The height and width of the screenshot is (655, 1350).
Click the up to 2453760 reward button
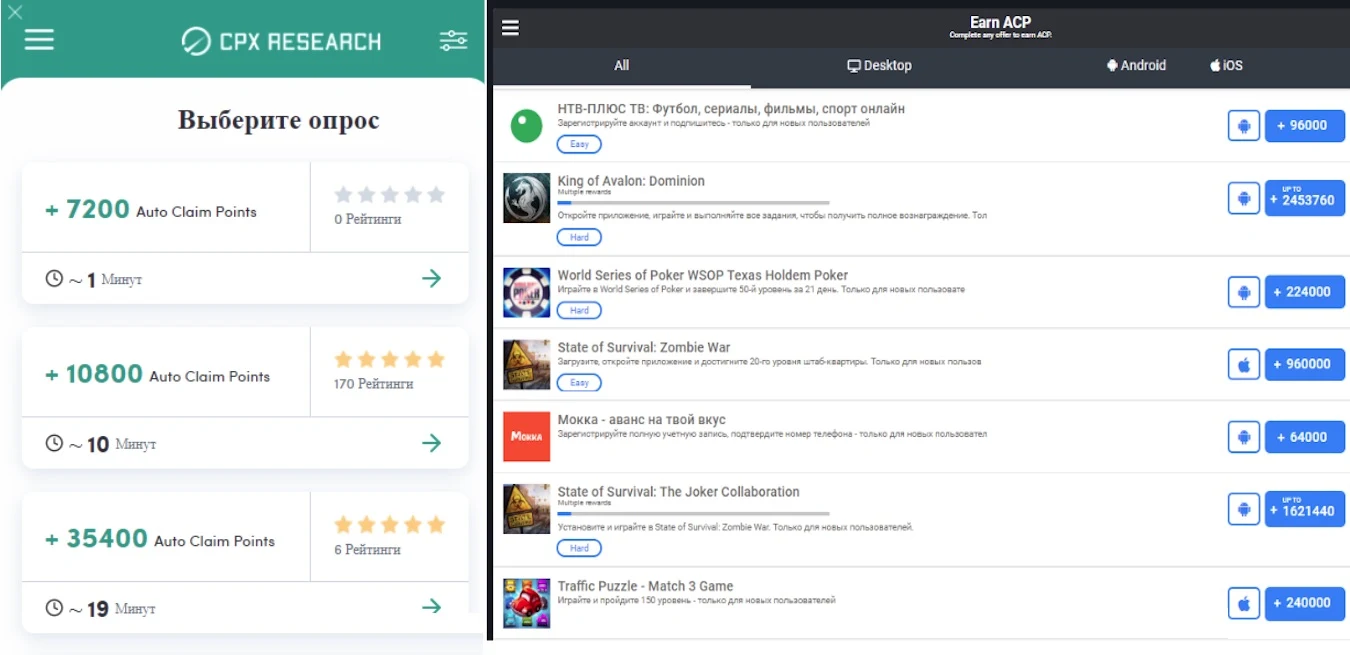pos(1305,198)
